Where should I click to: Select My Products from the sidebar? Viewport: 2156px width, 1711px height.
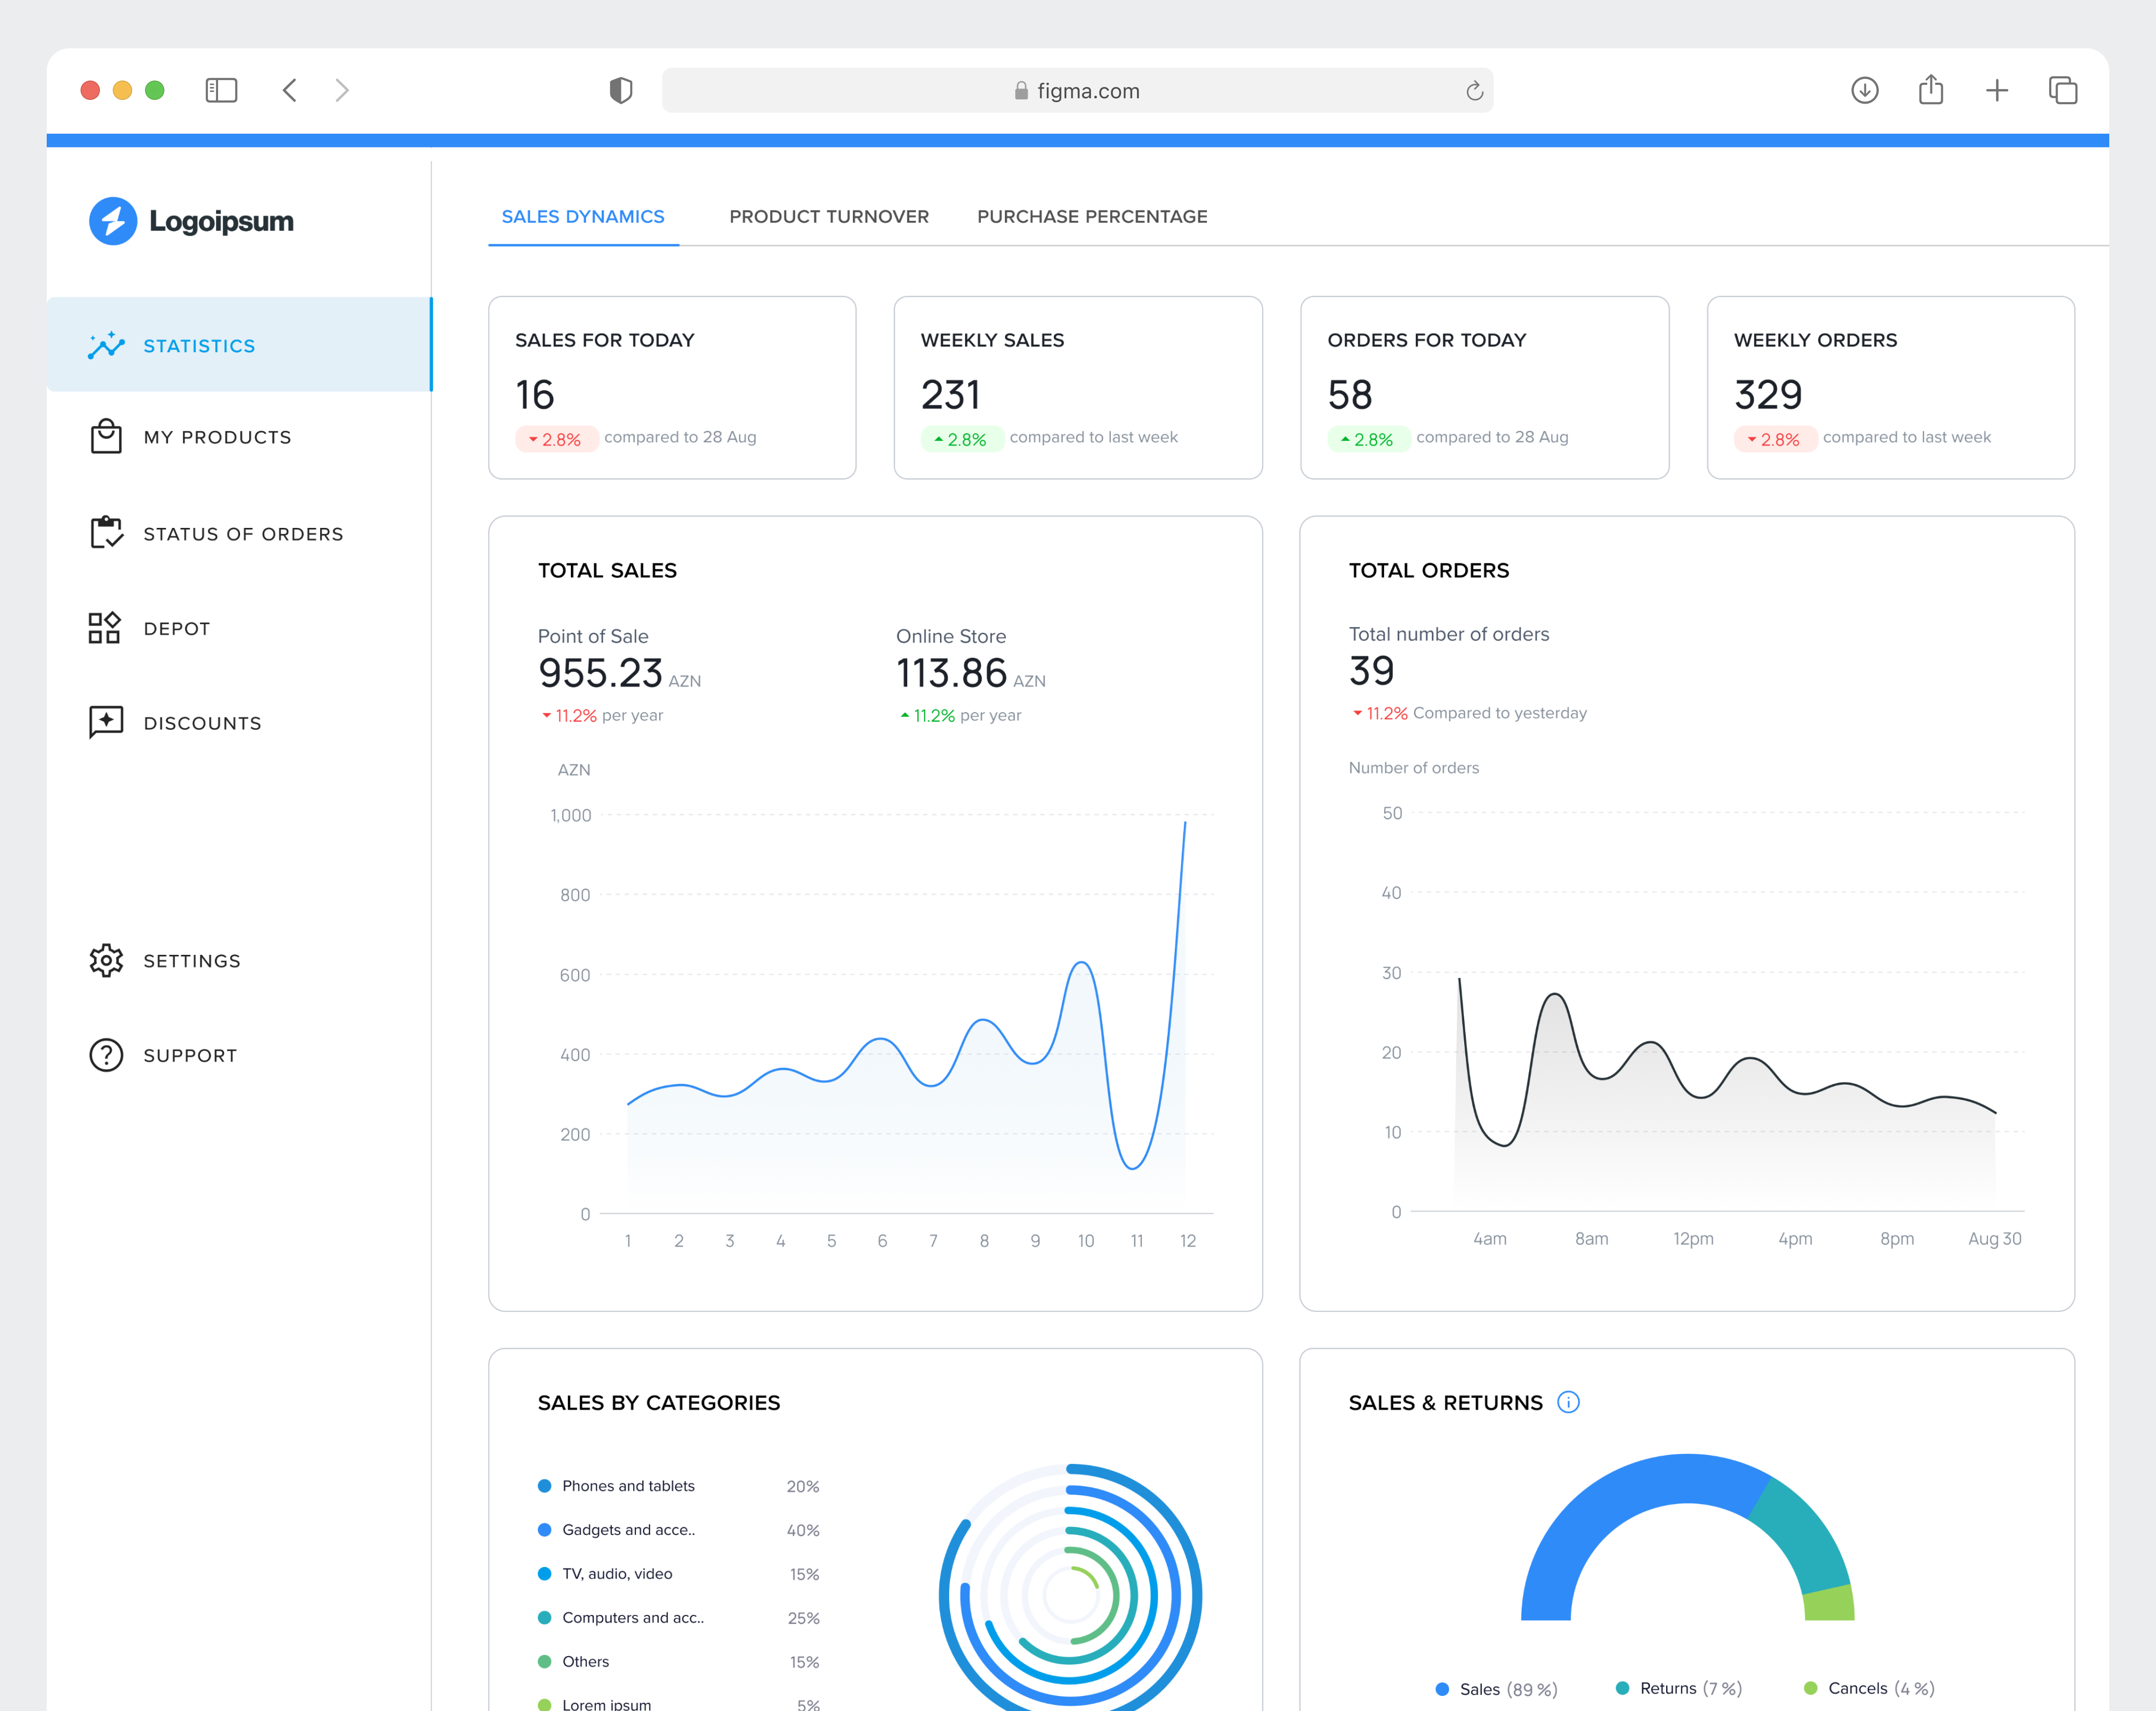pos(216,436)
